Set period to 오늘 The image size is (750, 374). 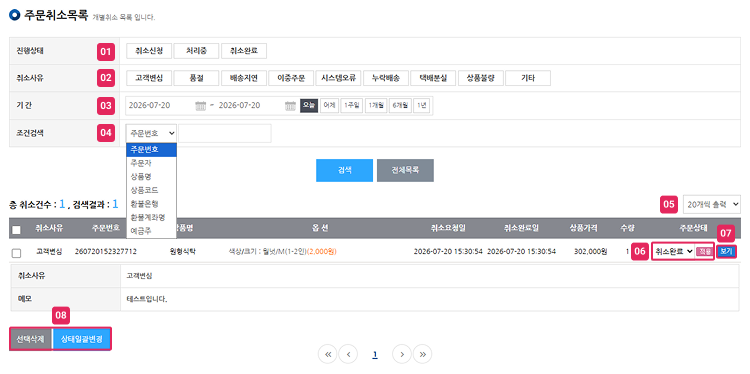[x=309, y=106]
